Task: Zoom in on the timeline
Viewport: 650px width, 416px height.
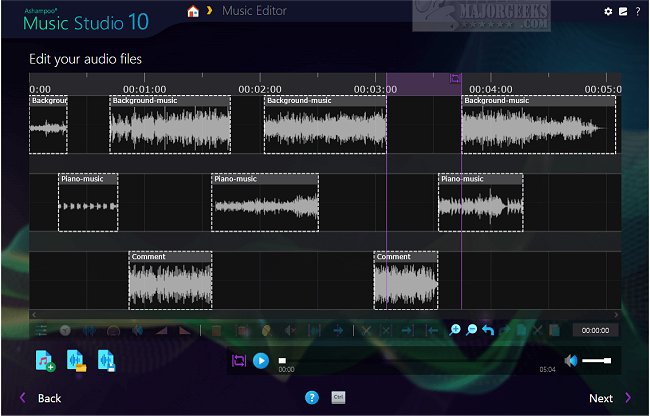Action: 456,329
